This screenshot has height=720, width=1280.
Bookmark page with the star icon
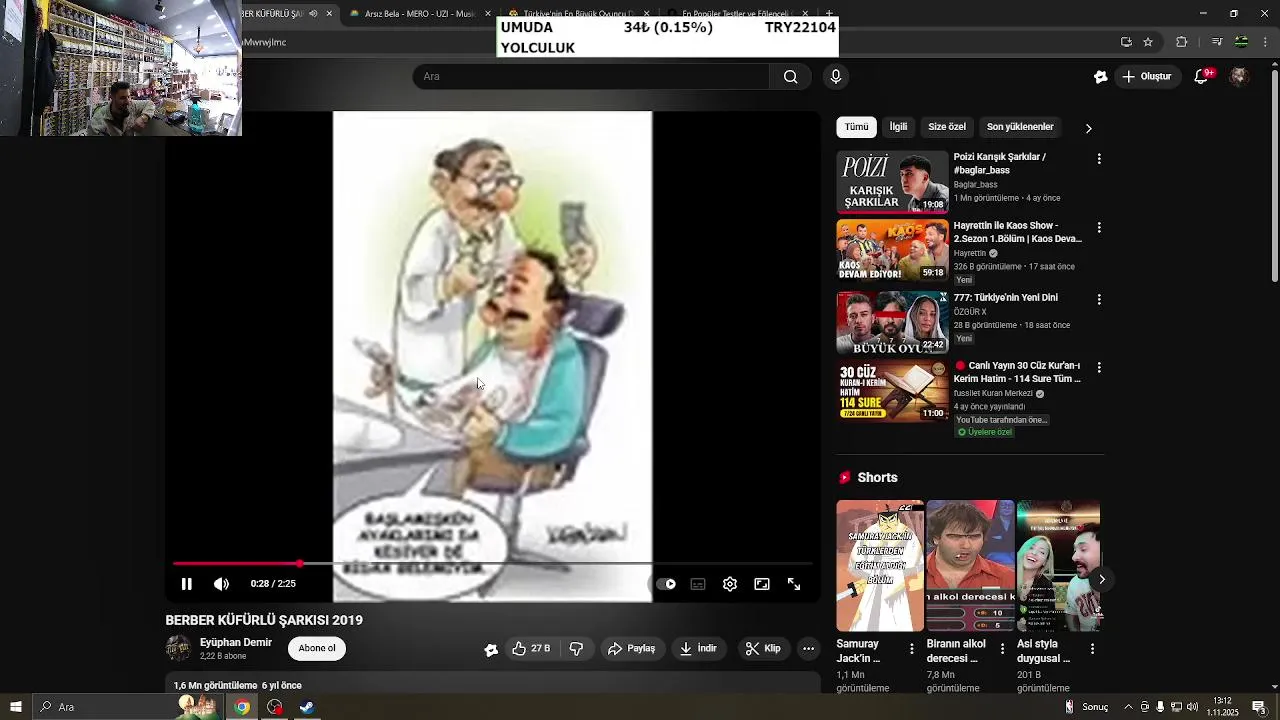[1148, 42]
